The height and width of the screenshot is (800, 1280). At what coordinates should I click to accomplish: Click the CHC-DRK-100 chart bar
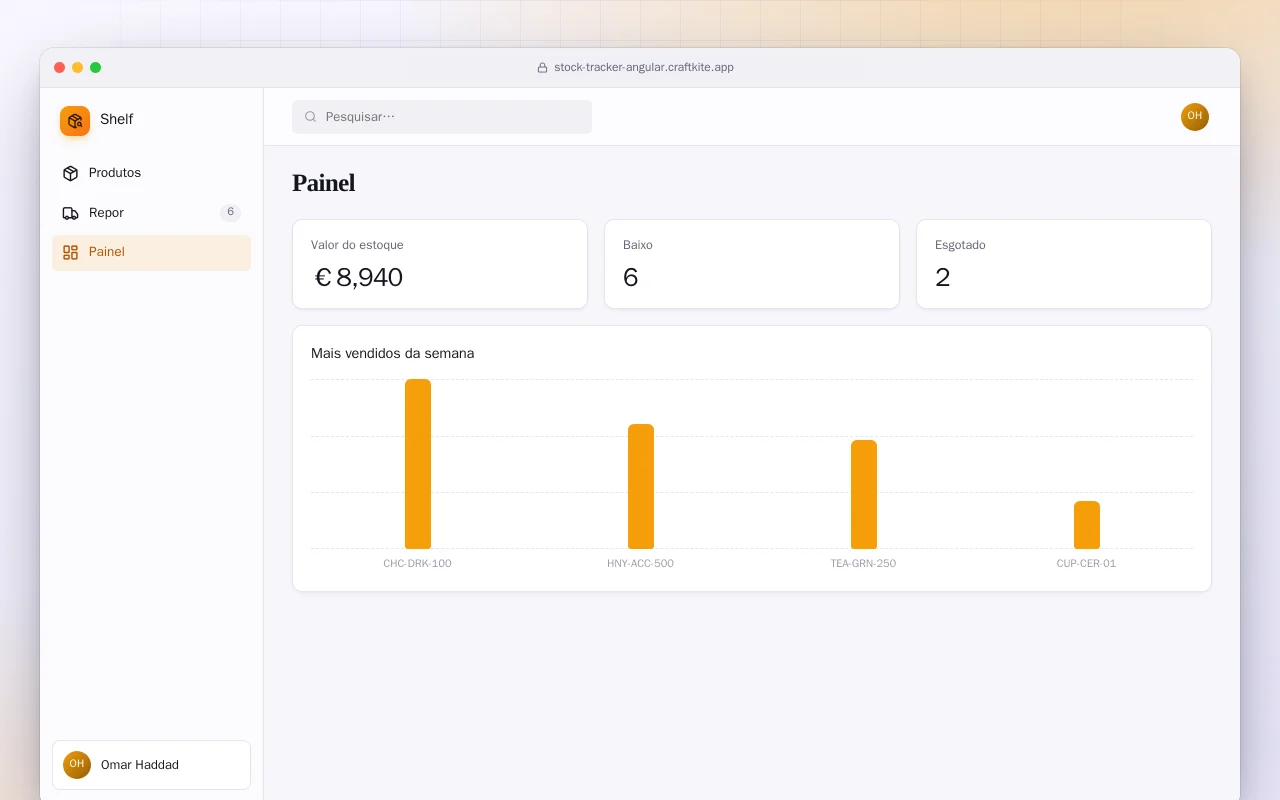[x=418, y=464]
